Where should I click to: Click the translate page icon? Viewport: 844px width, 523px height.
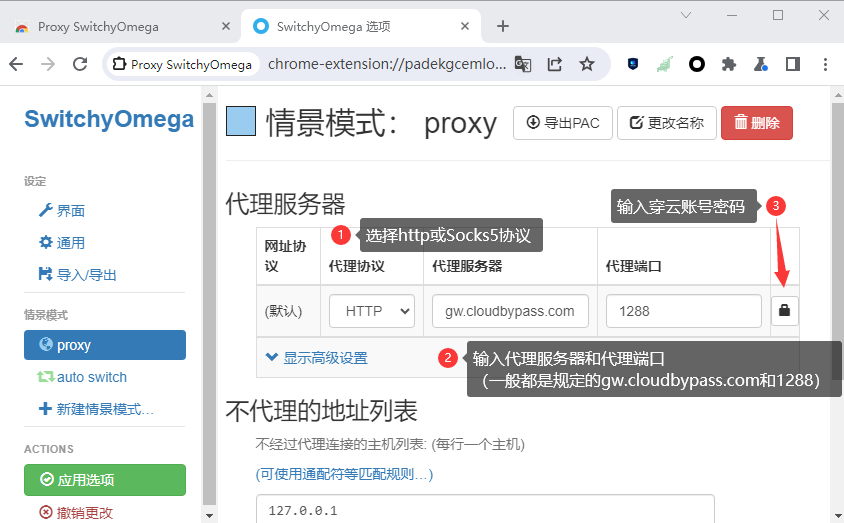tap(523, 65)
